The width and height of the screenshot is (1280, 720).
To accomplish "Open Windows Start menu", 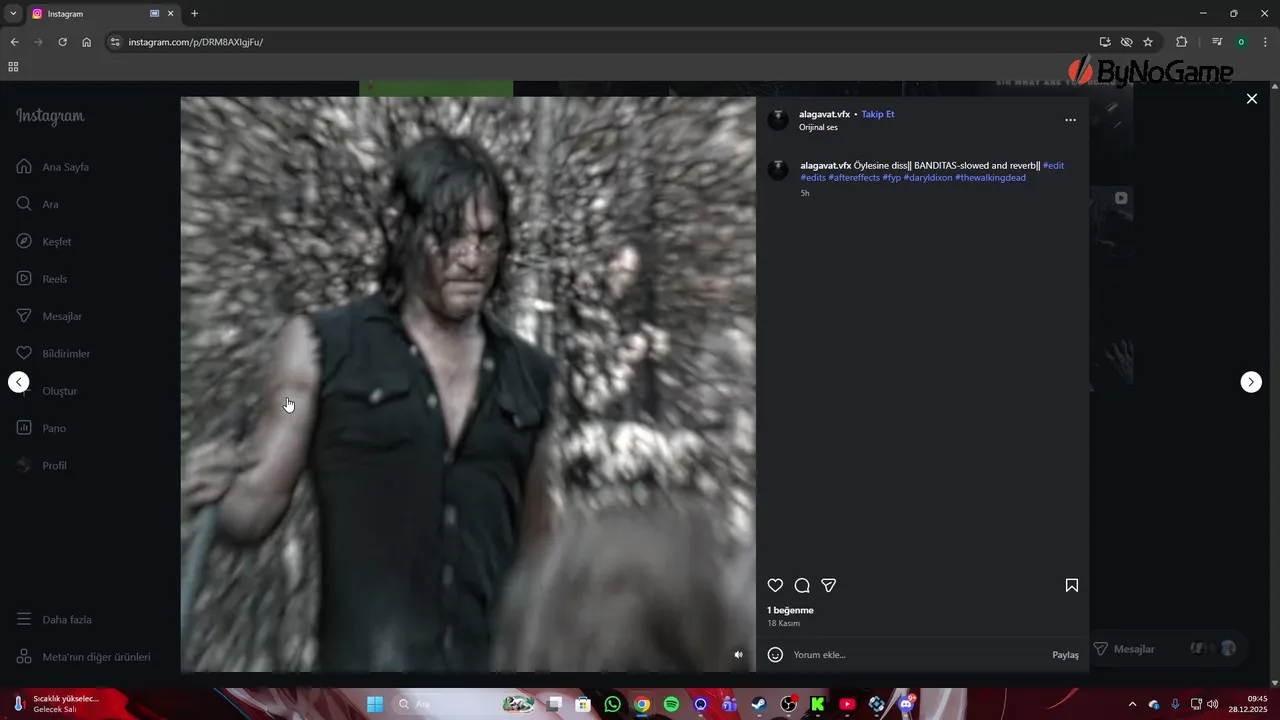I will [375, 704].
